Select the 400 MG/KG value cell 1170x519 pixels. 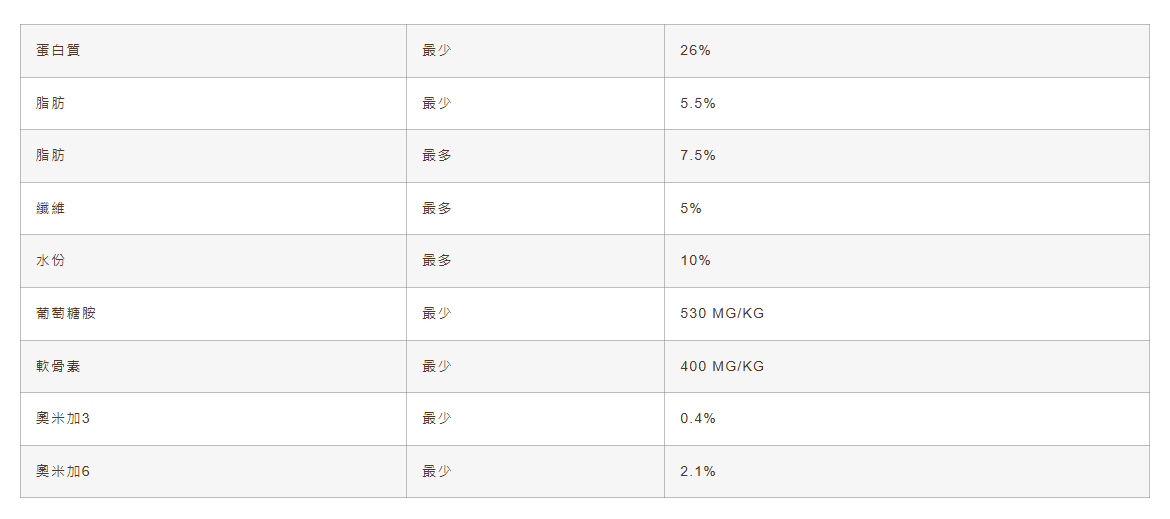(x=722, y=366)
